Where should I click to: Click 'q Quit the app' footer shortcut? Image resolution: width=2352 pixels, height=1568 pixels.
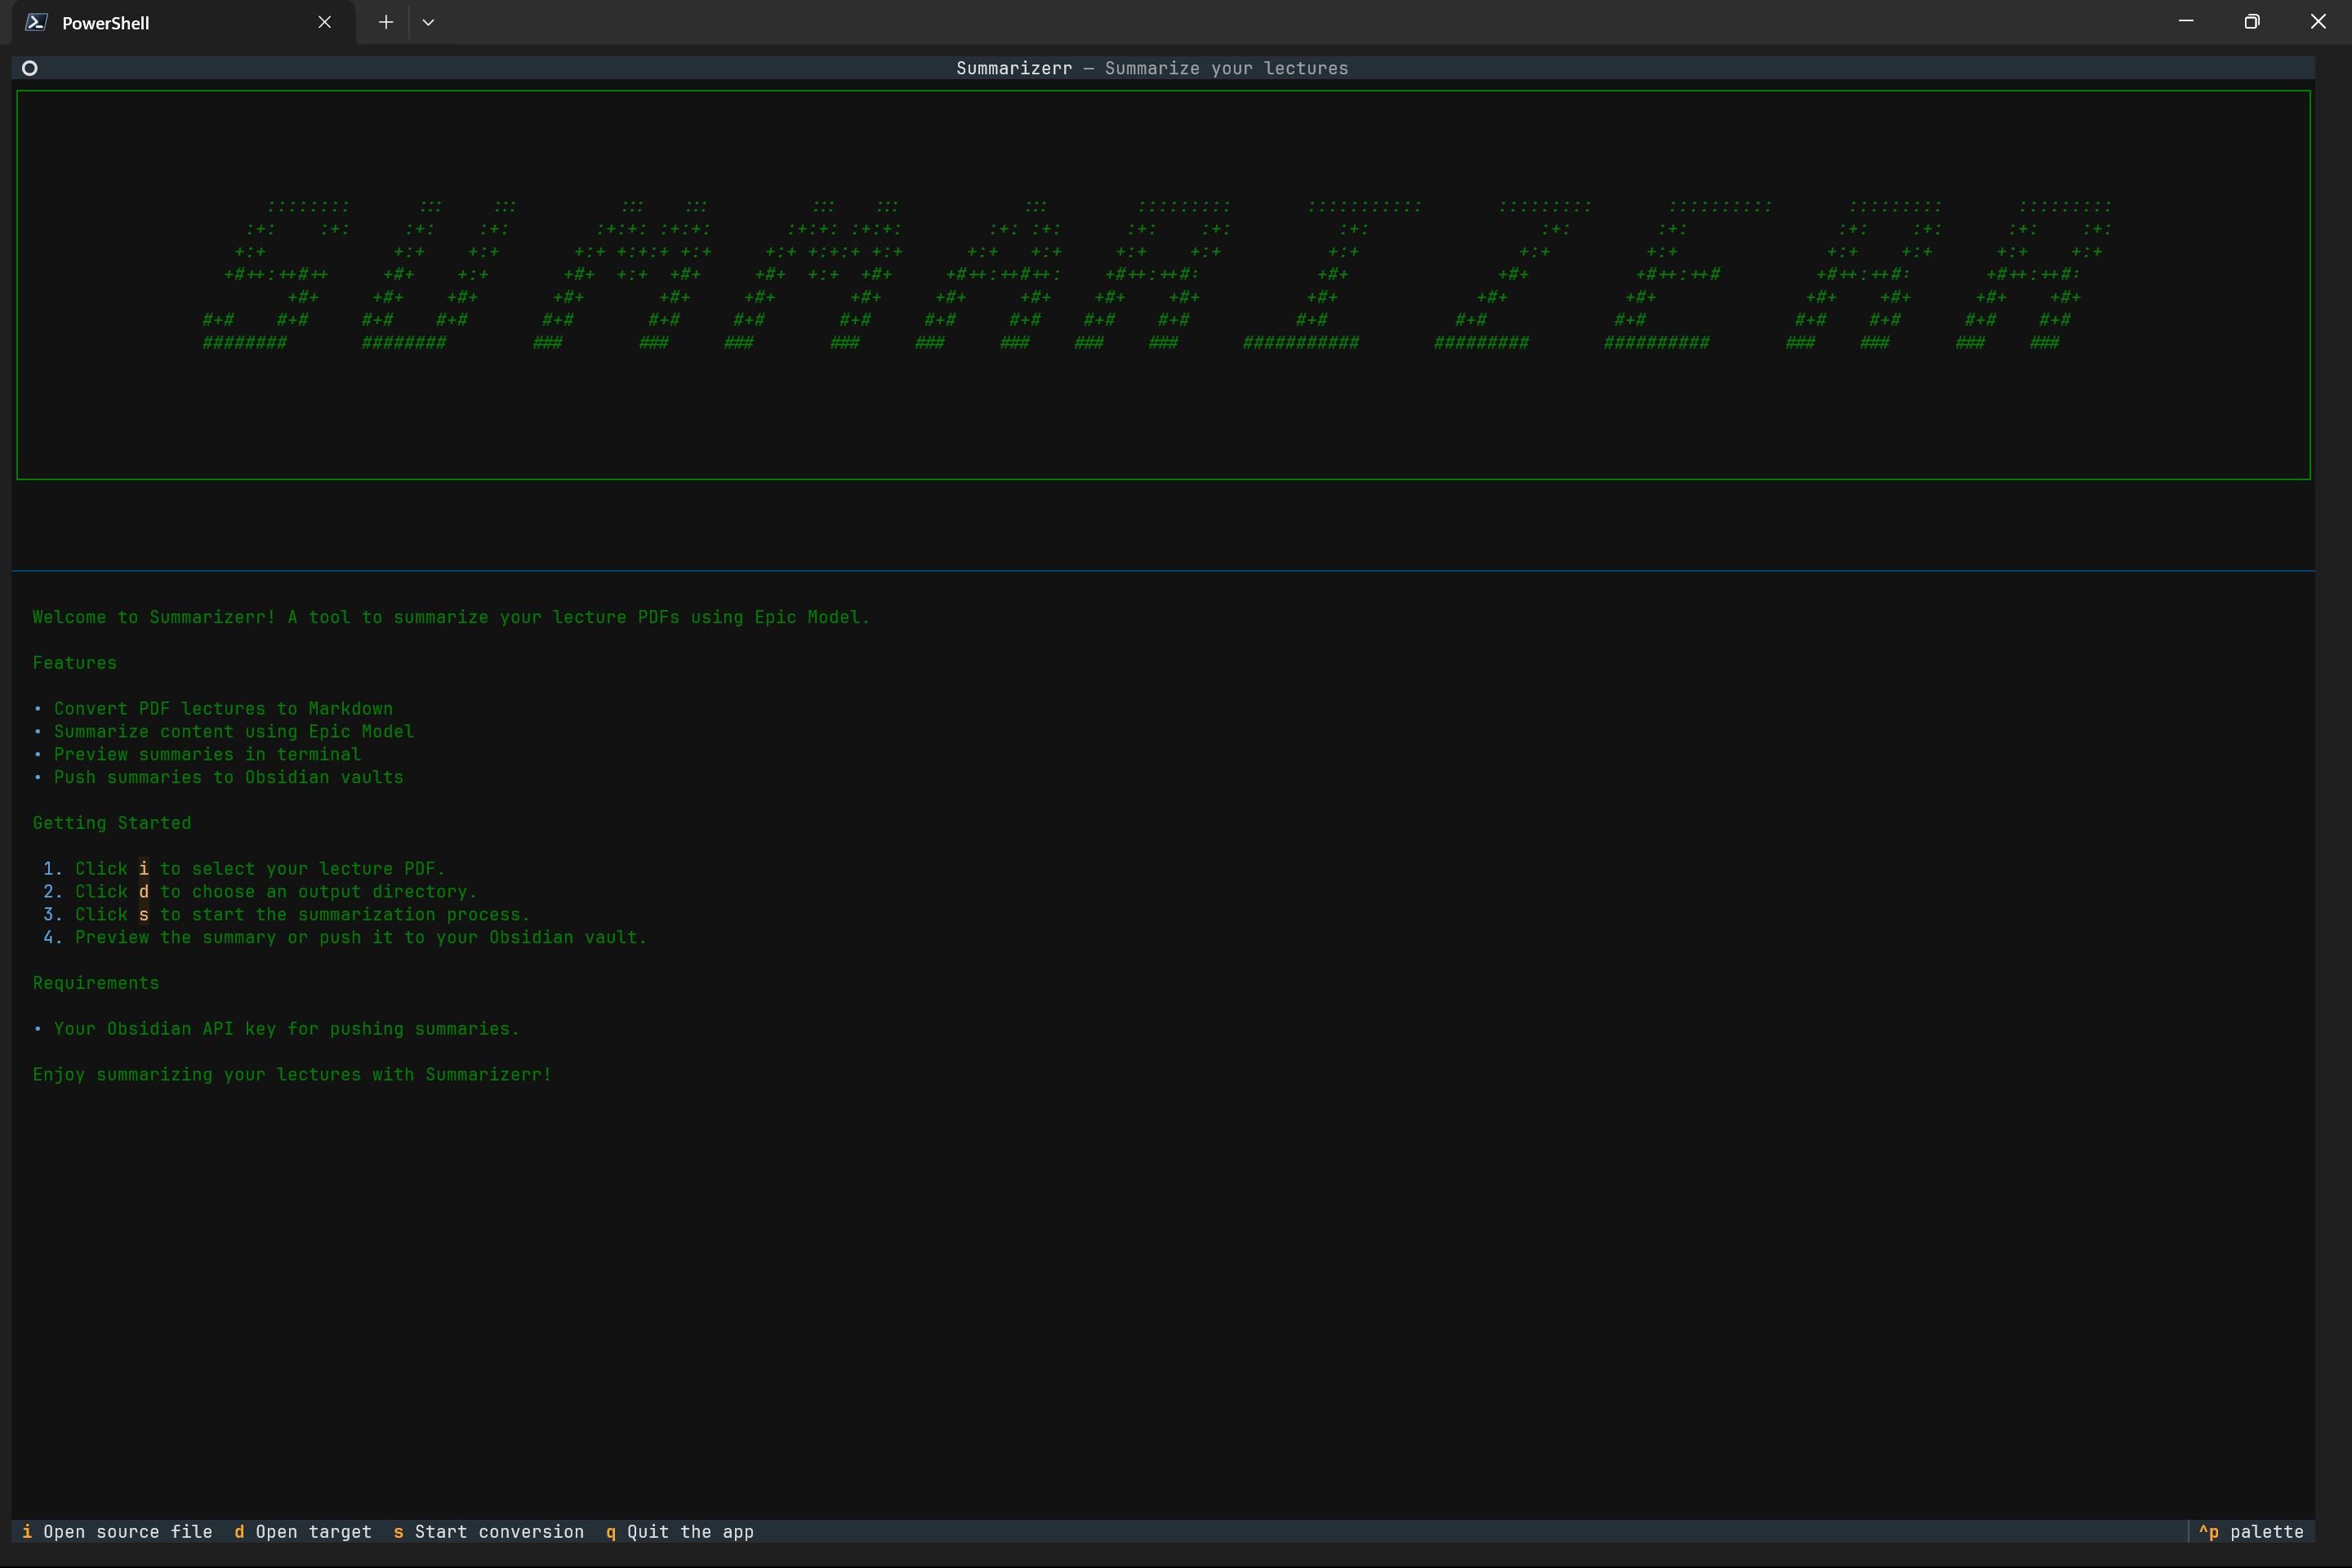680,1531
